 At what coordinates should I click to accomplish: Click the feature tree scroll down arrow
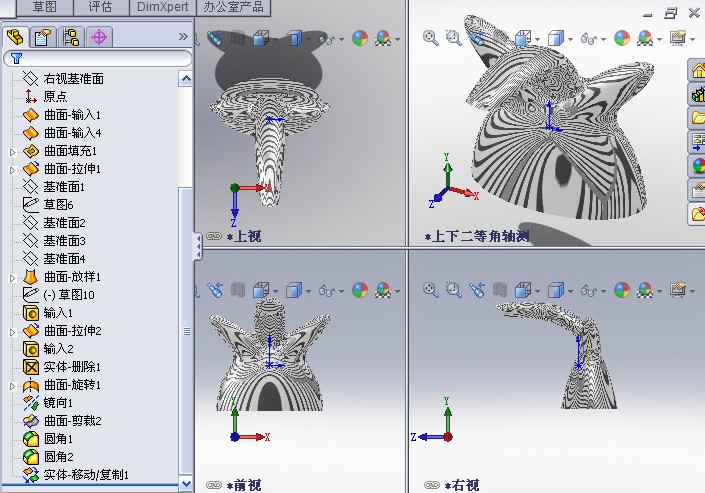[x=186, y=484]
